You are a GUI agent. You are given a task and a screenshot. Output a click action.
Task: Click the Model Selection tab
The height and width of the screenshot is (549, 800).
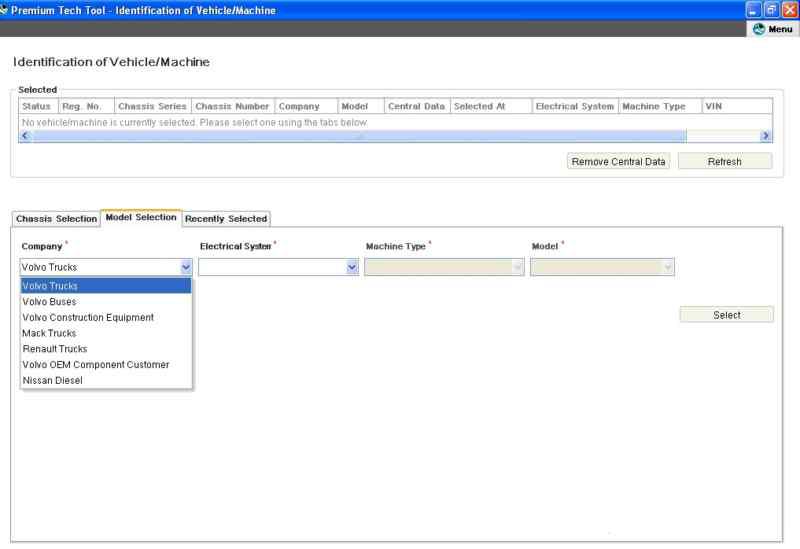coord(141,218)
